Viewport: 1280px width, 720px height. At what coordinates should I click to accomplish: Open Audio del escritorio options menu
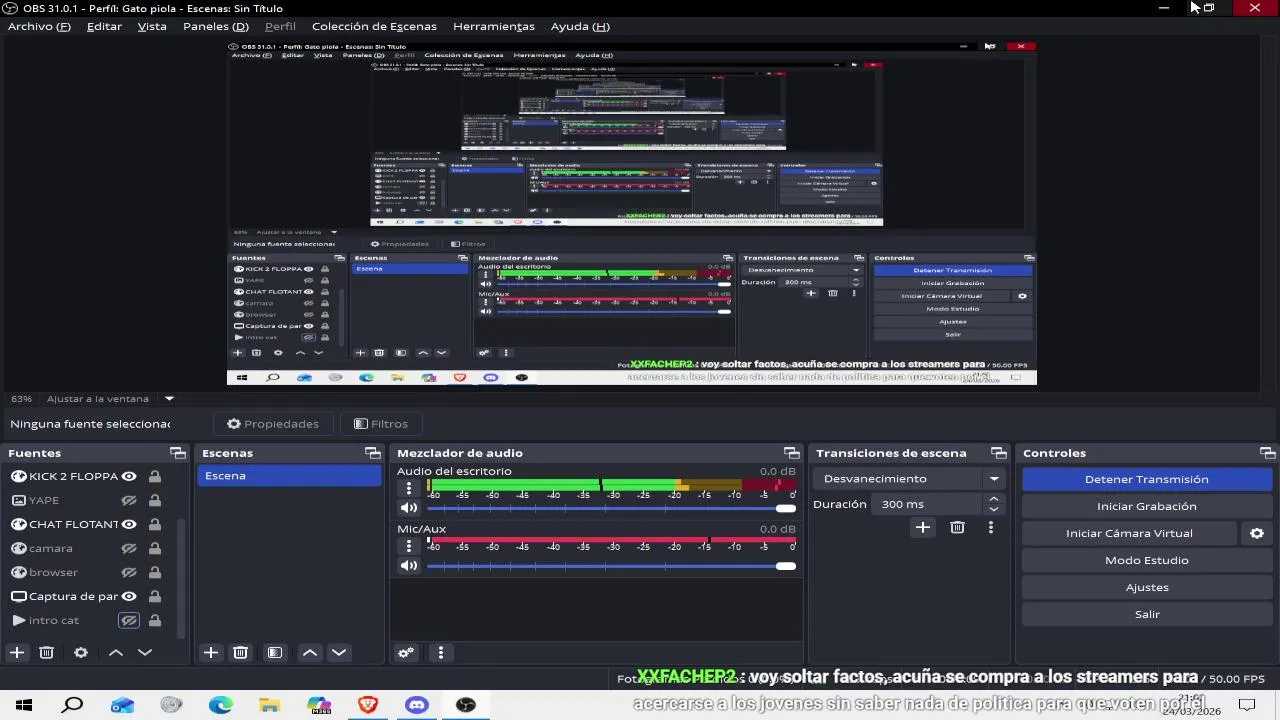pyautogui.click(x=408, y=488)
